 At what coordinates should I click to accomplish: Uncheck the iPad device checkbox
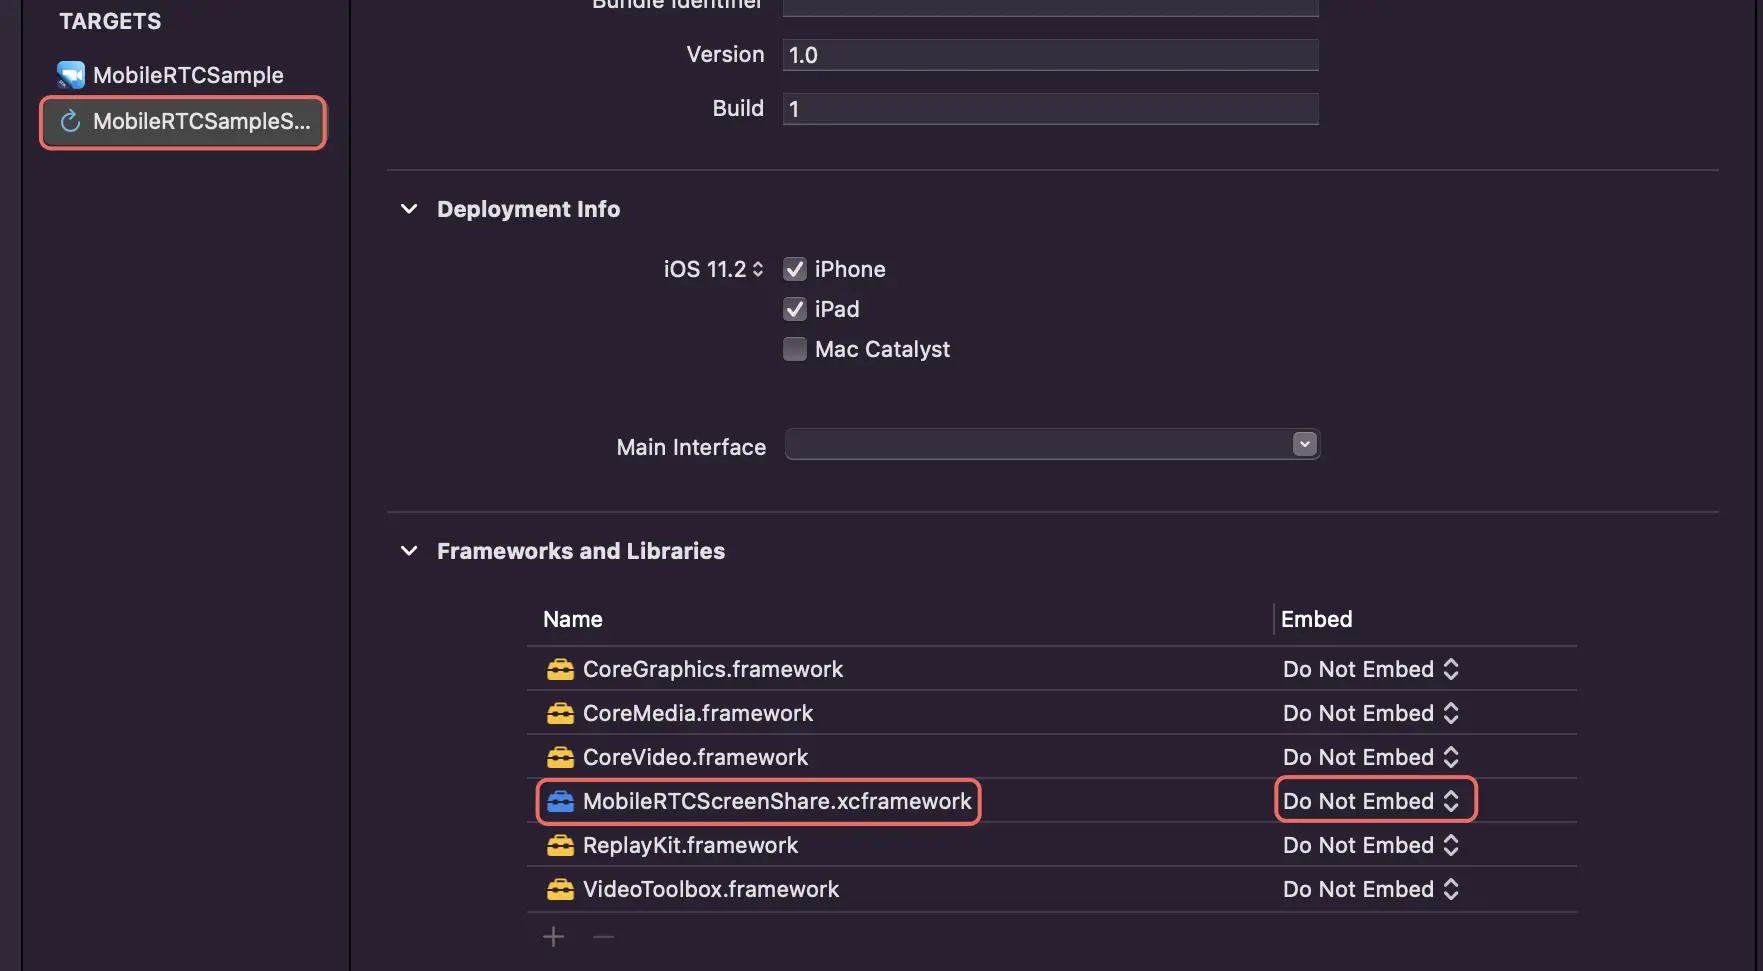[795, 309]
